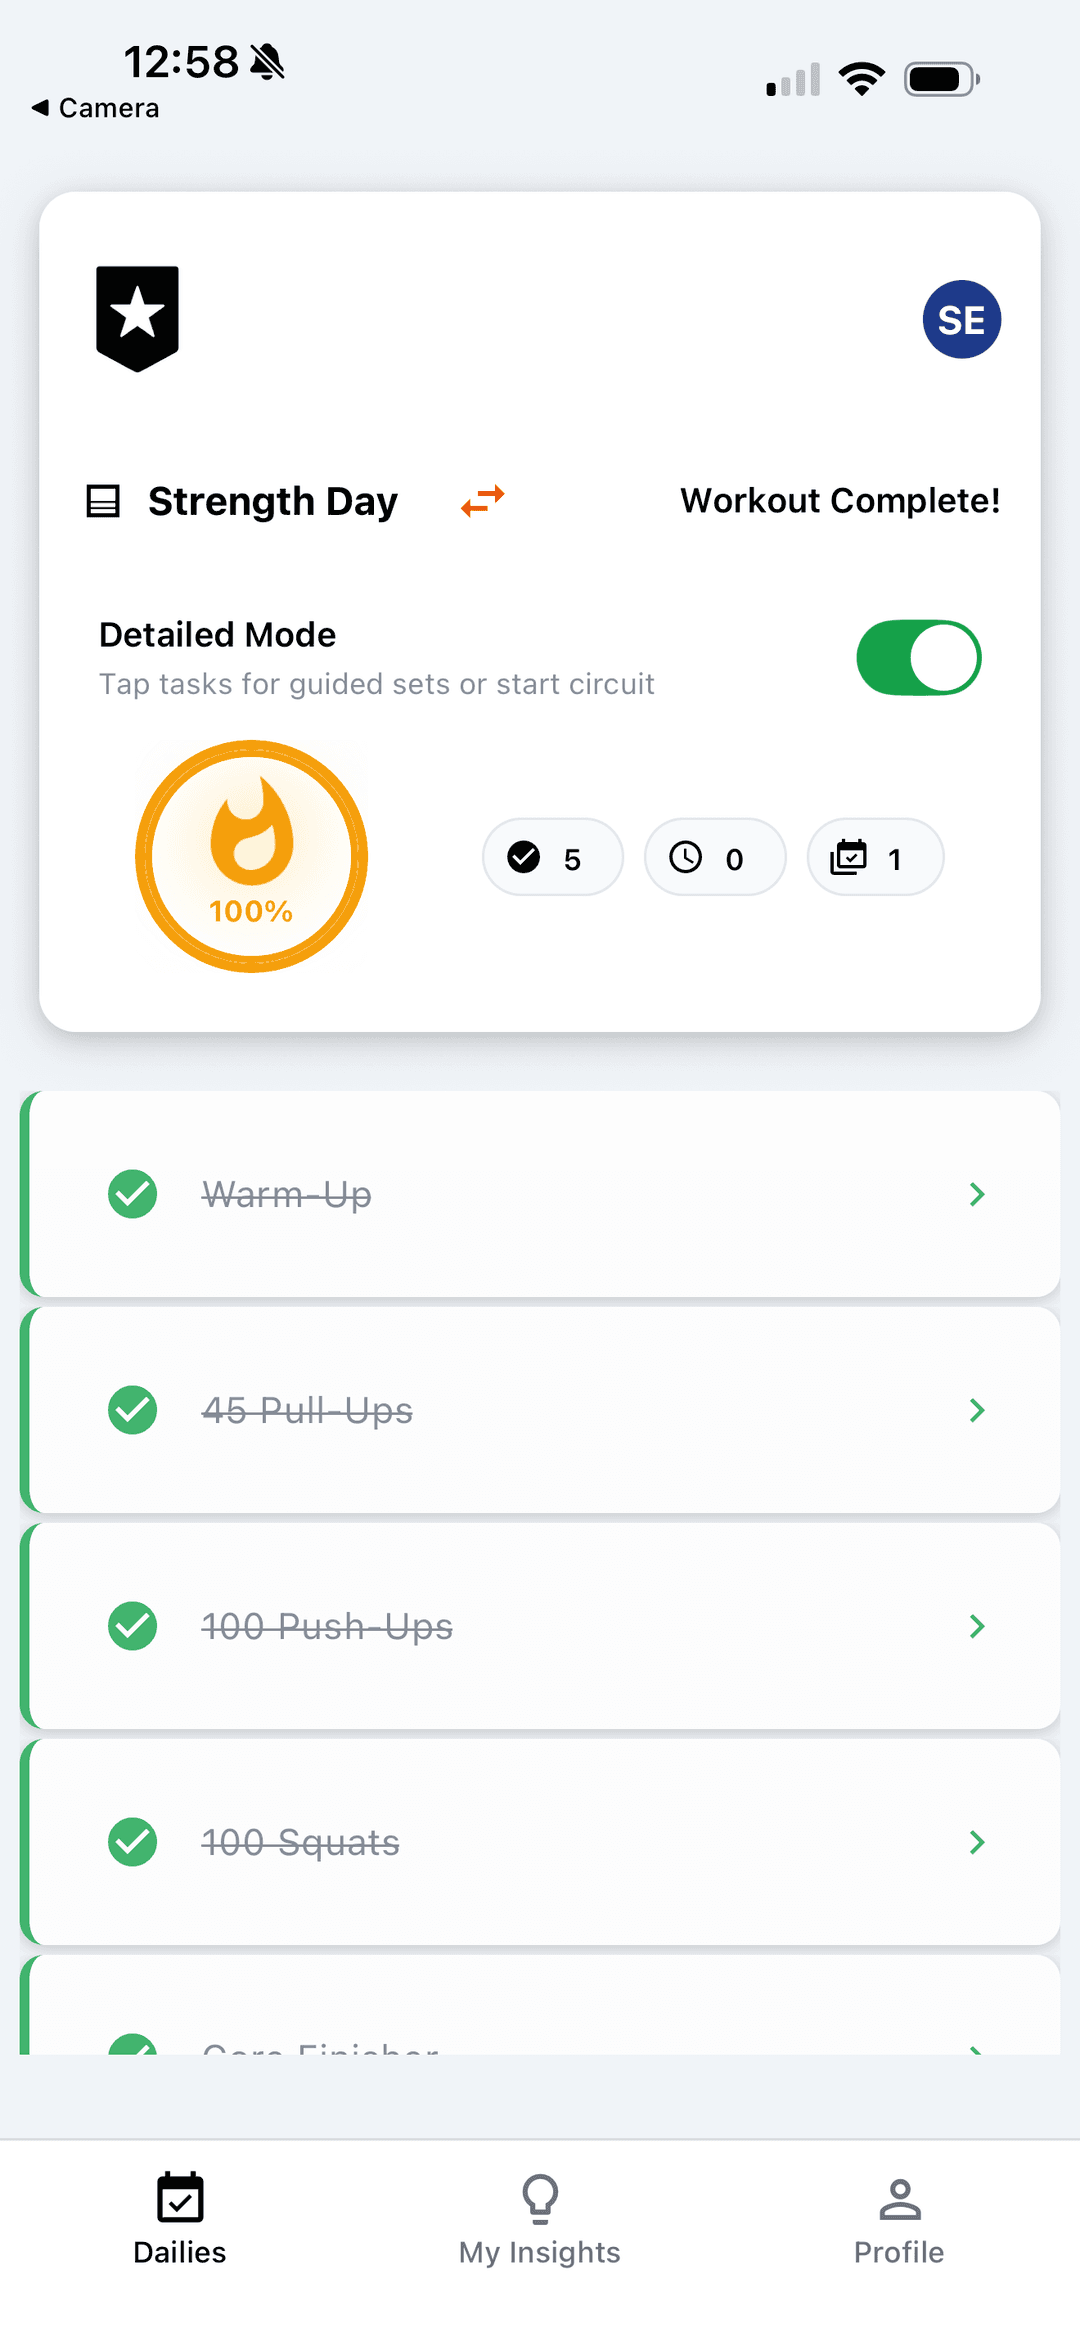Tap the completed tasks count chip
The height and width of the screenshot is (2347, 1080).
[x=552, y=858]
